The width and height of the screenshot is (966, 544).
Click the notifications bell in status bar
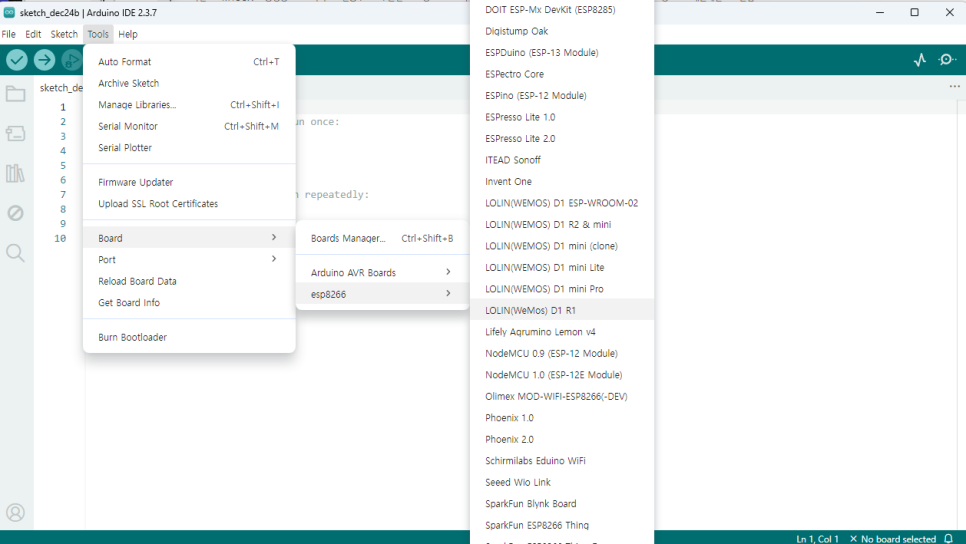(949, 538)
